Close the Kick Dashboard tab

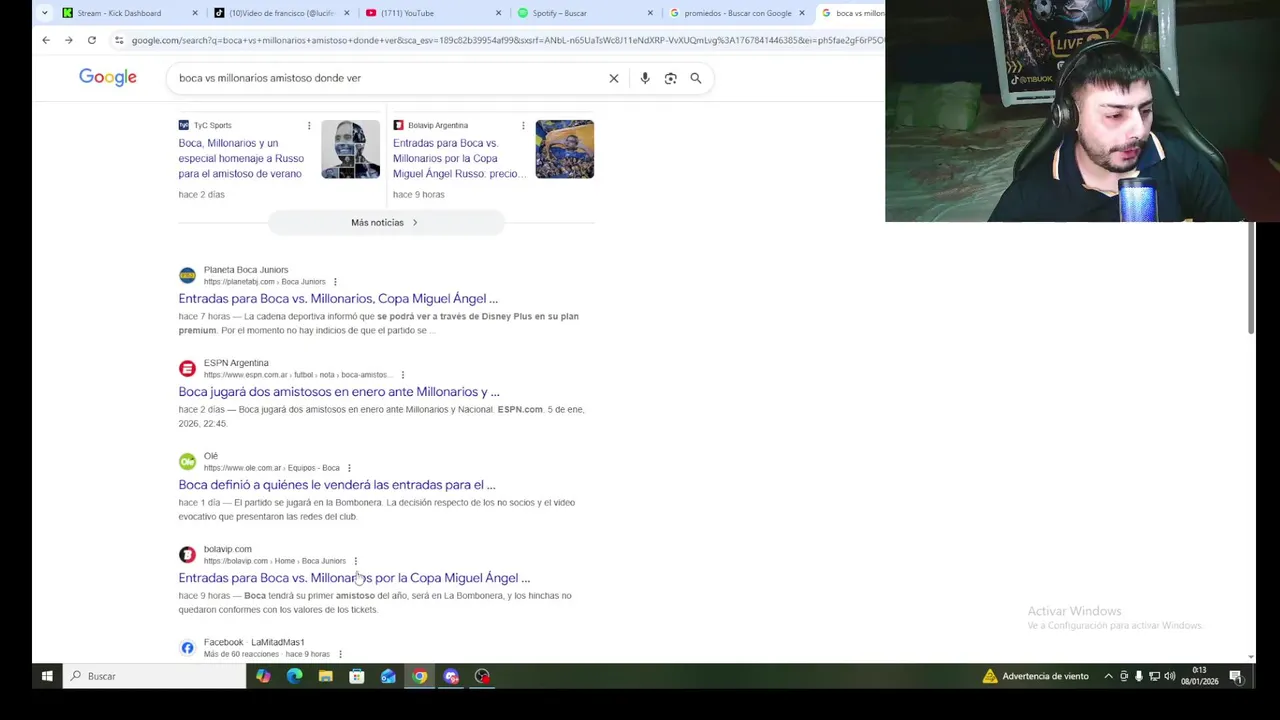(195, 13)
